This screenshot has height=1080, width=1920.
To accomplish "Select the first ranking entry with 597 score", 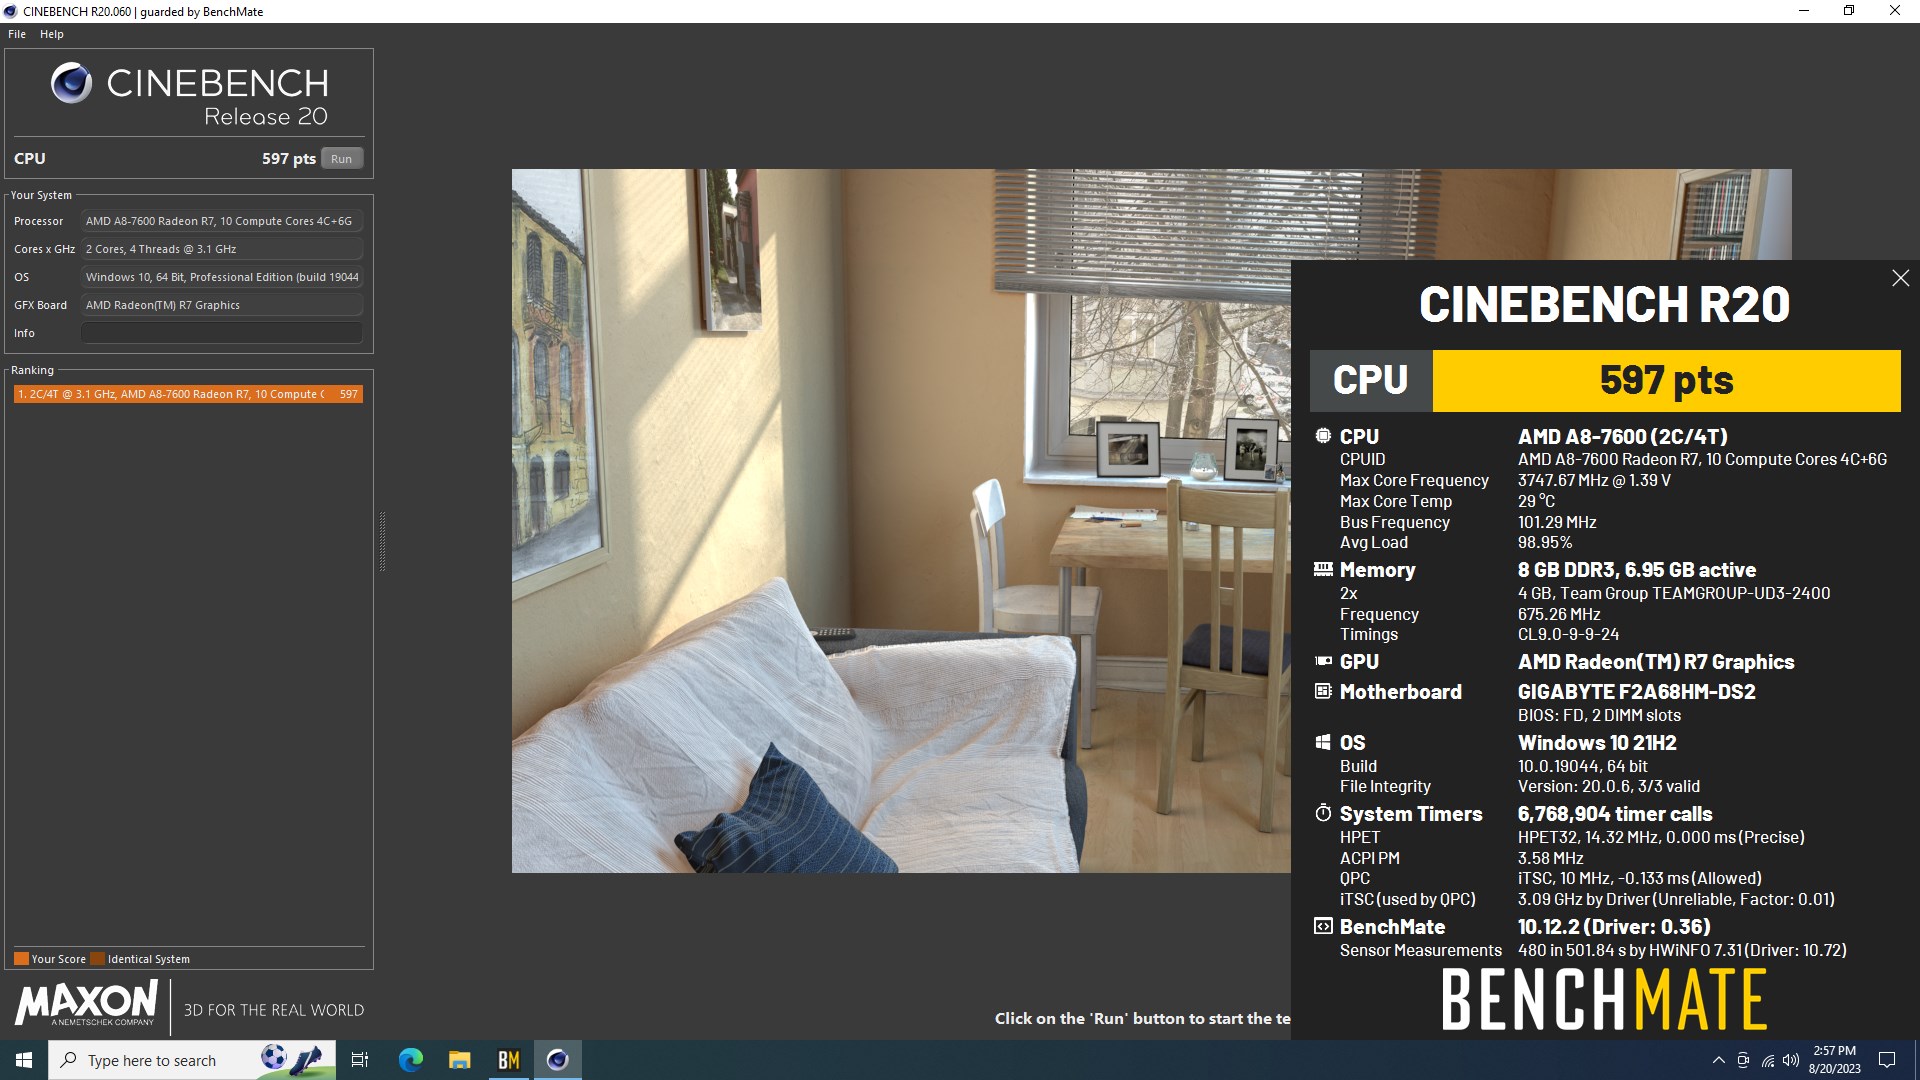I will (x=188, y=394).
